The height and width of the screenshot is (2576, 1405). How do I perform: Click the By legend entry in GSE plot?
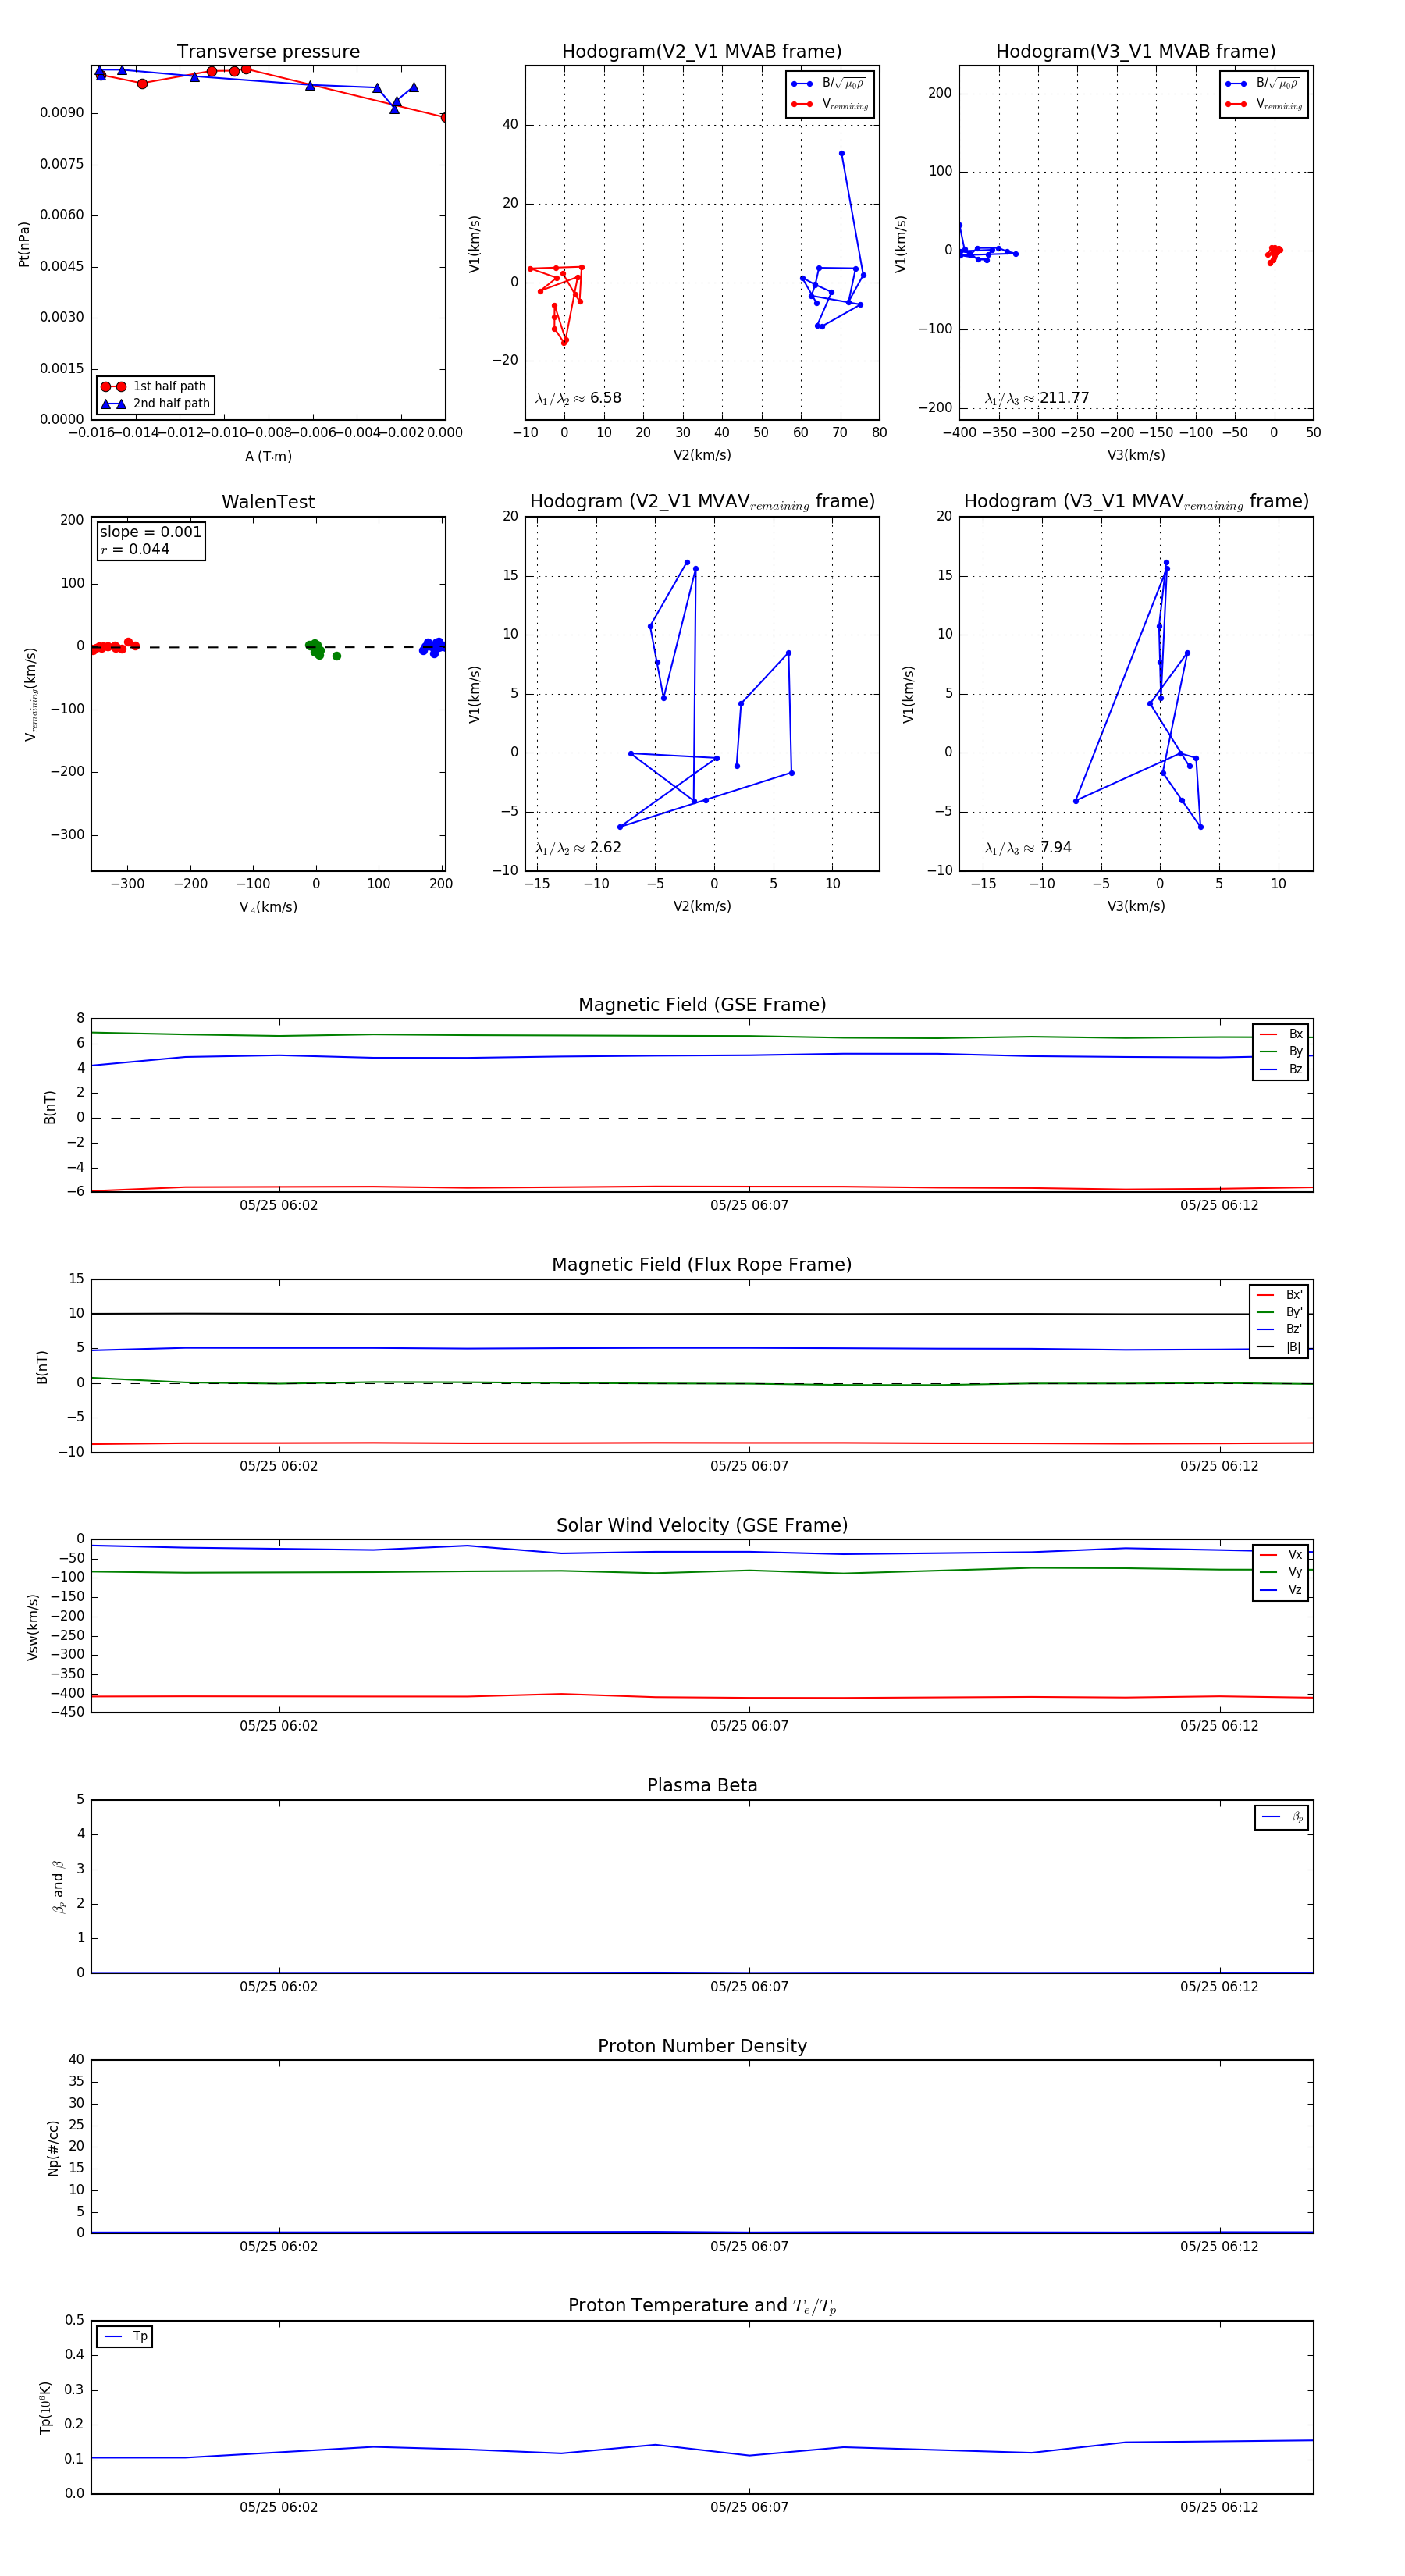(x=1281, y=1052)
